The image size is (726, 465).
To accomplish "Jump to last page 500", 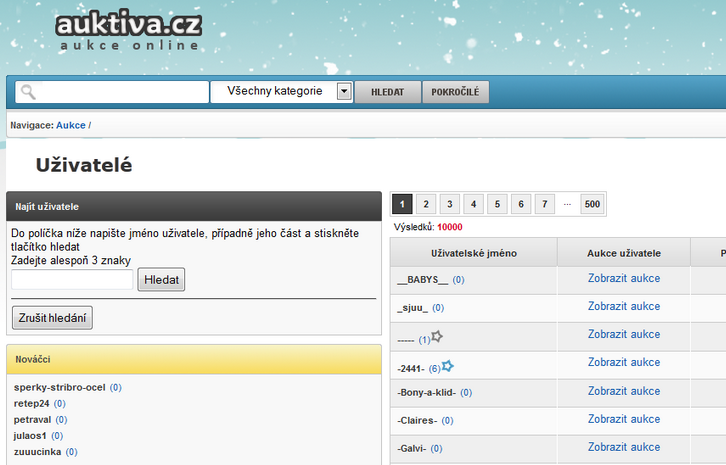I will pyautogui.click(x=592, y=204).
